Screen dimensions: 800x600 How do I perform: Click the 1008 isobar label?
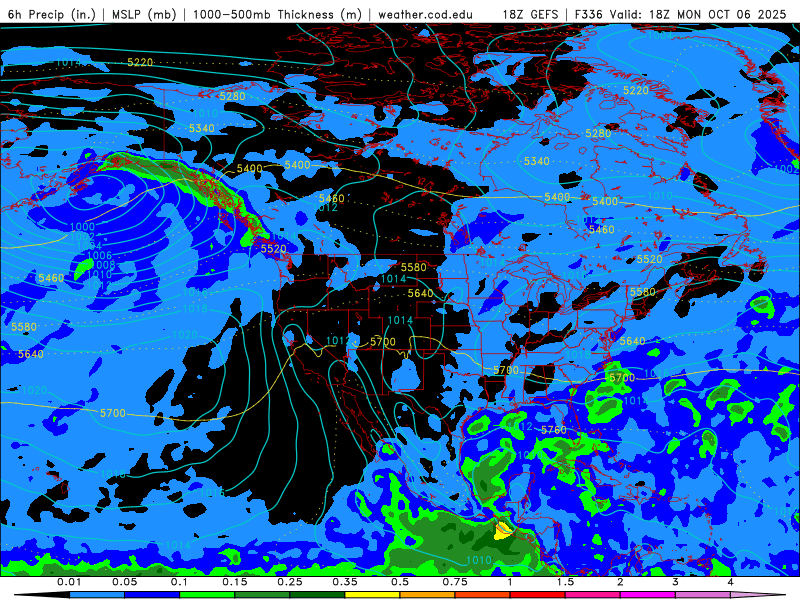click(x=105, y=265)
